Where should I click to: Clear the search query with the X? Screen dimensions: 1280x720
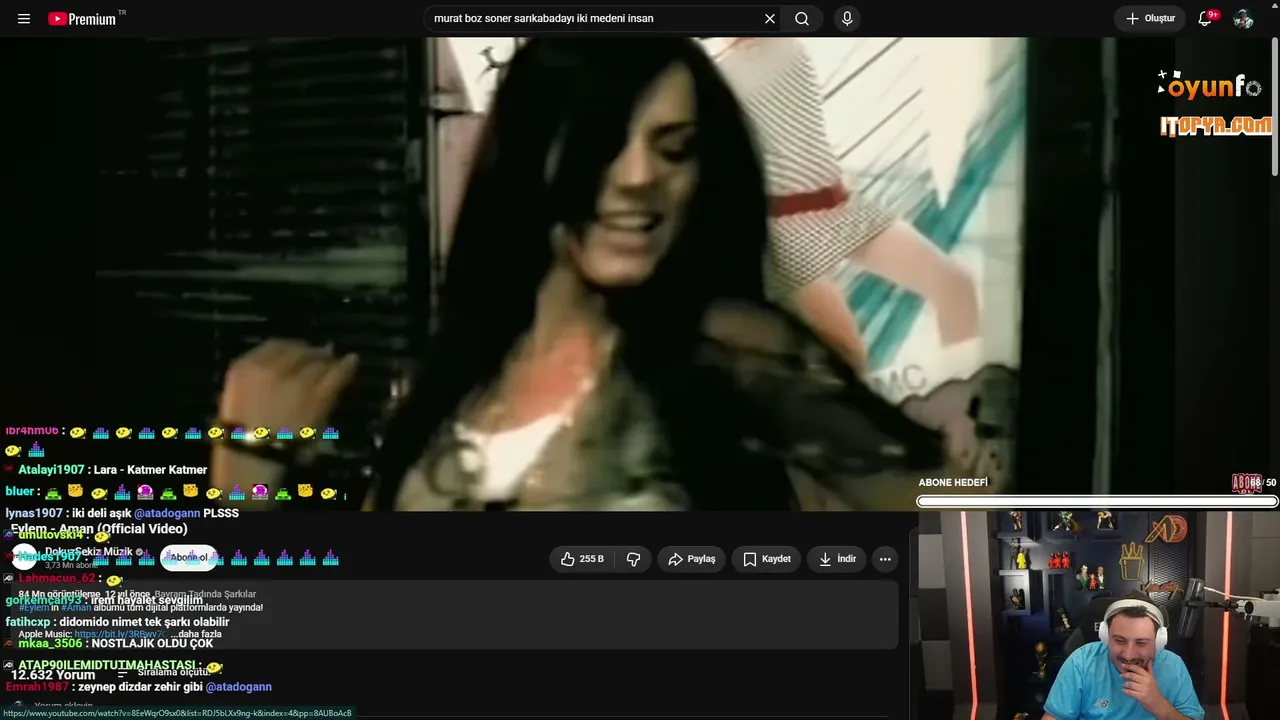770,19
